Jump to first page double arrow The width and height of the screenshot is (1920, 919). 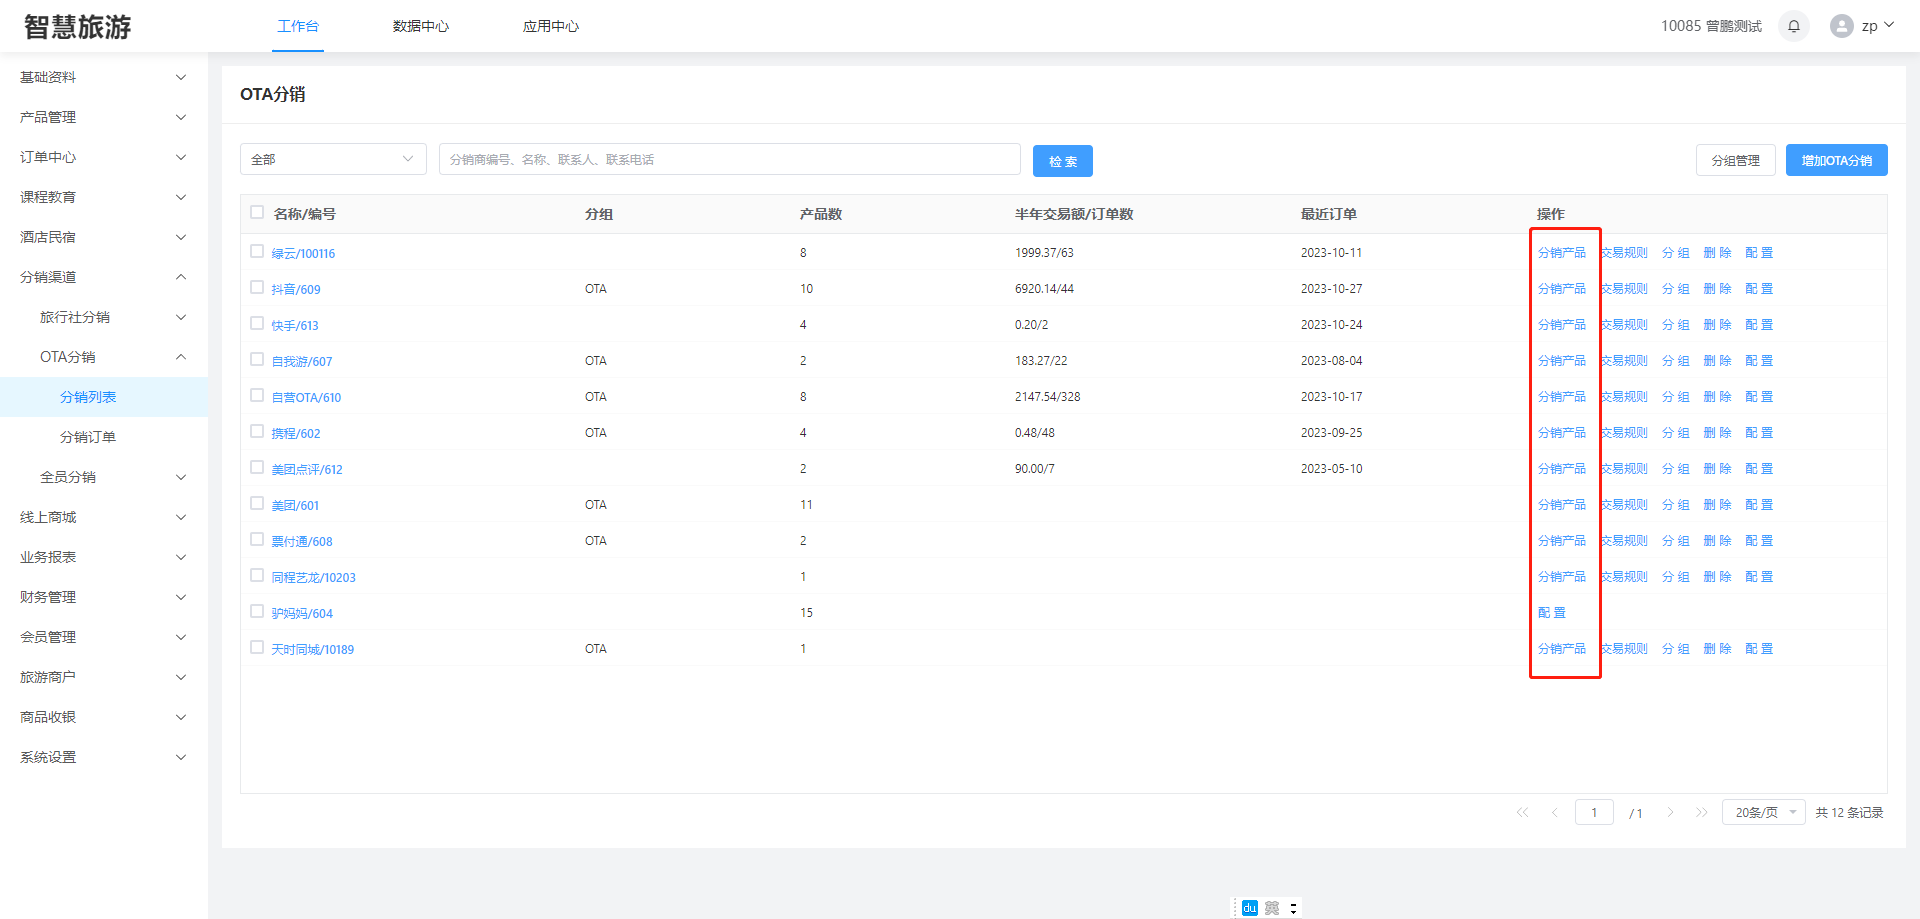click(1522, 812)
